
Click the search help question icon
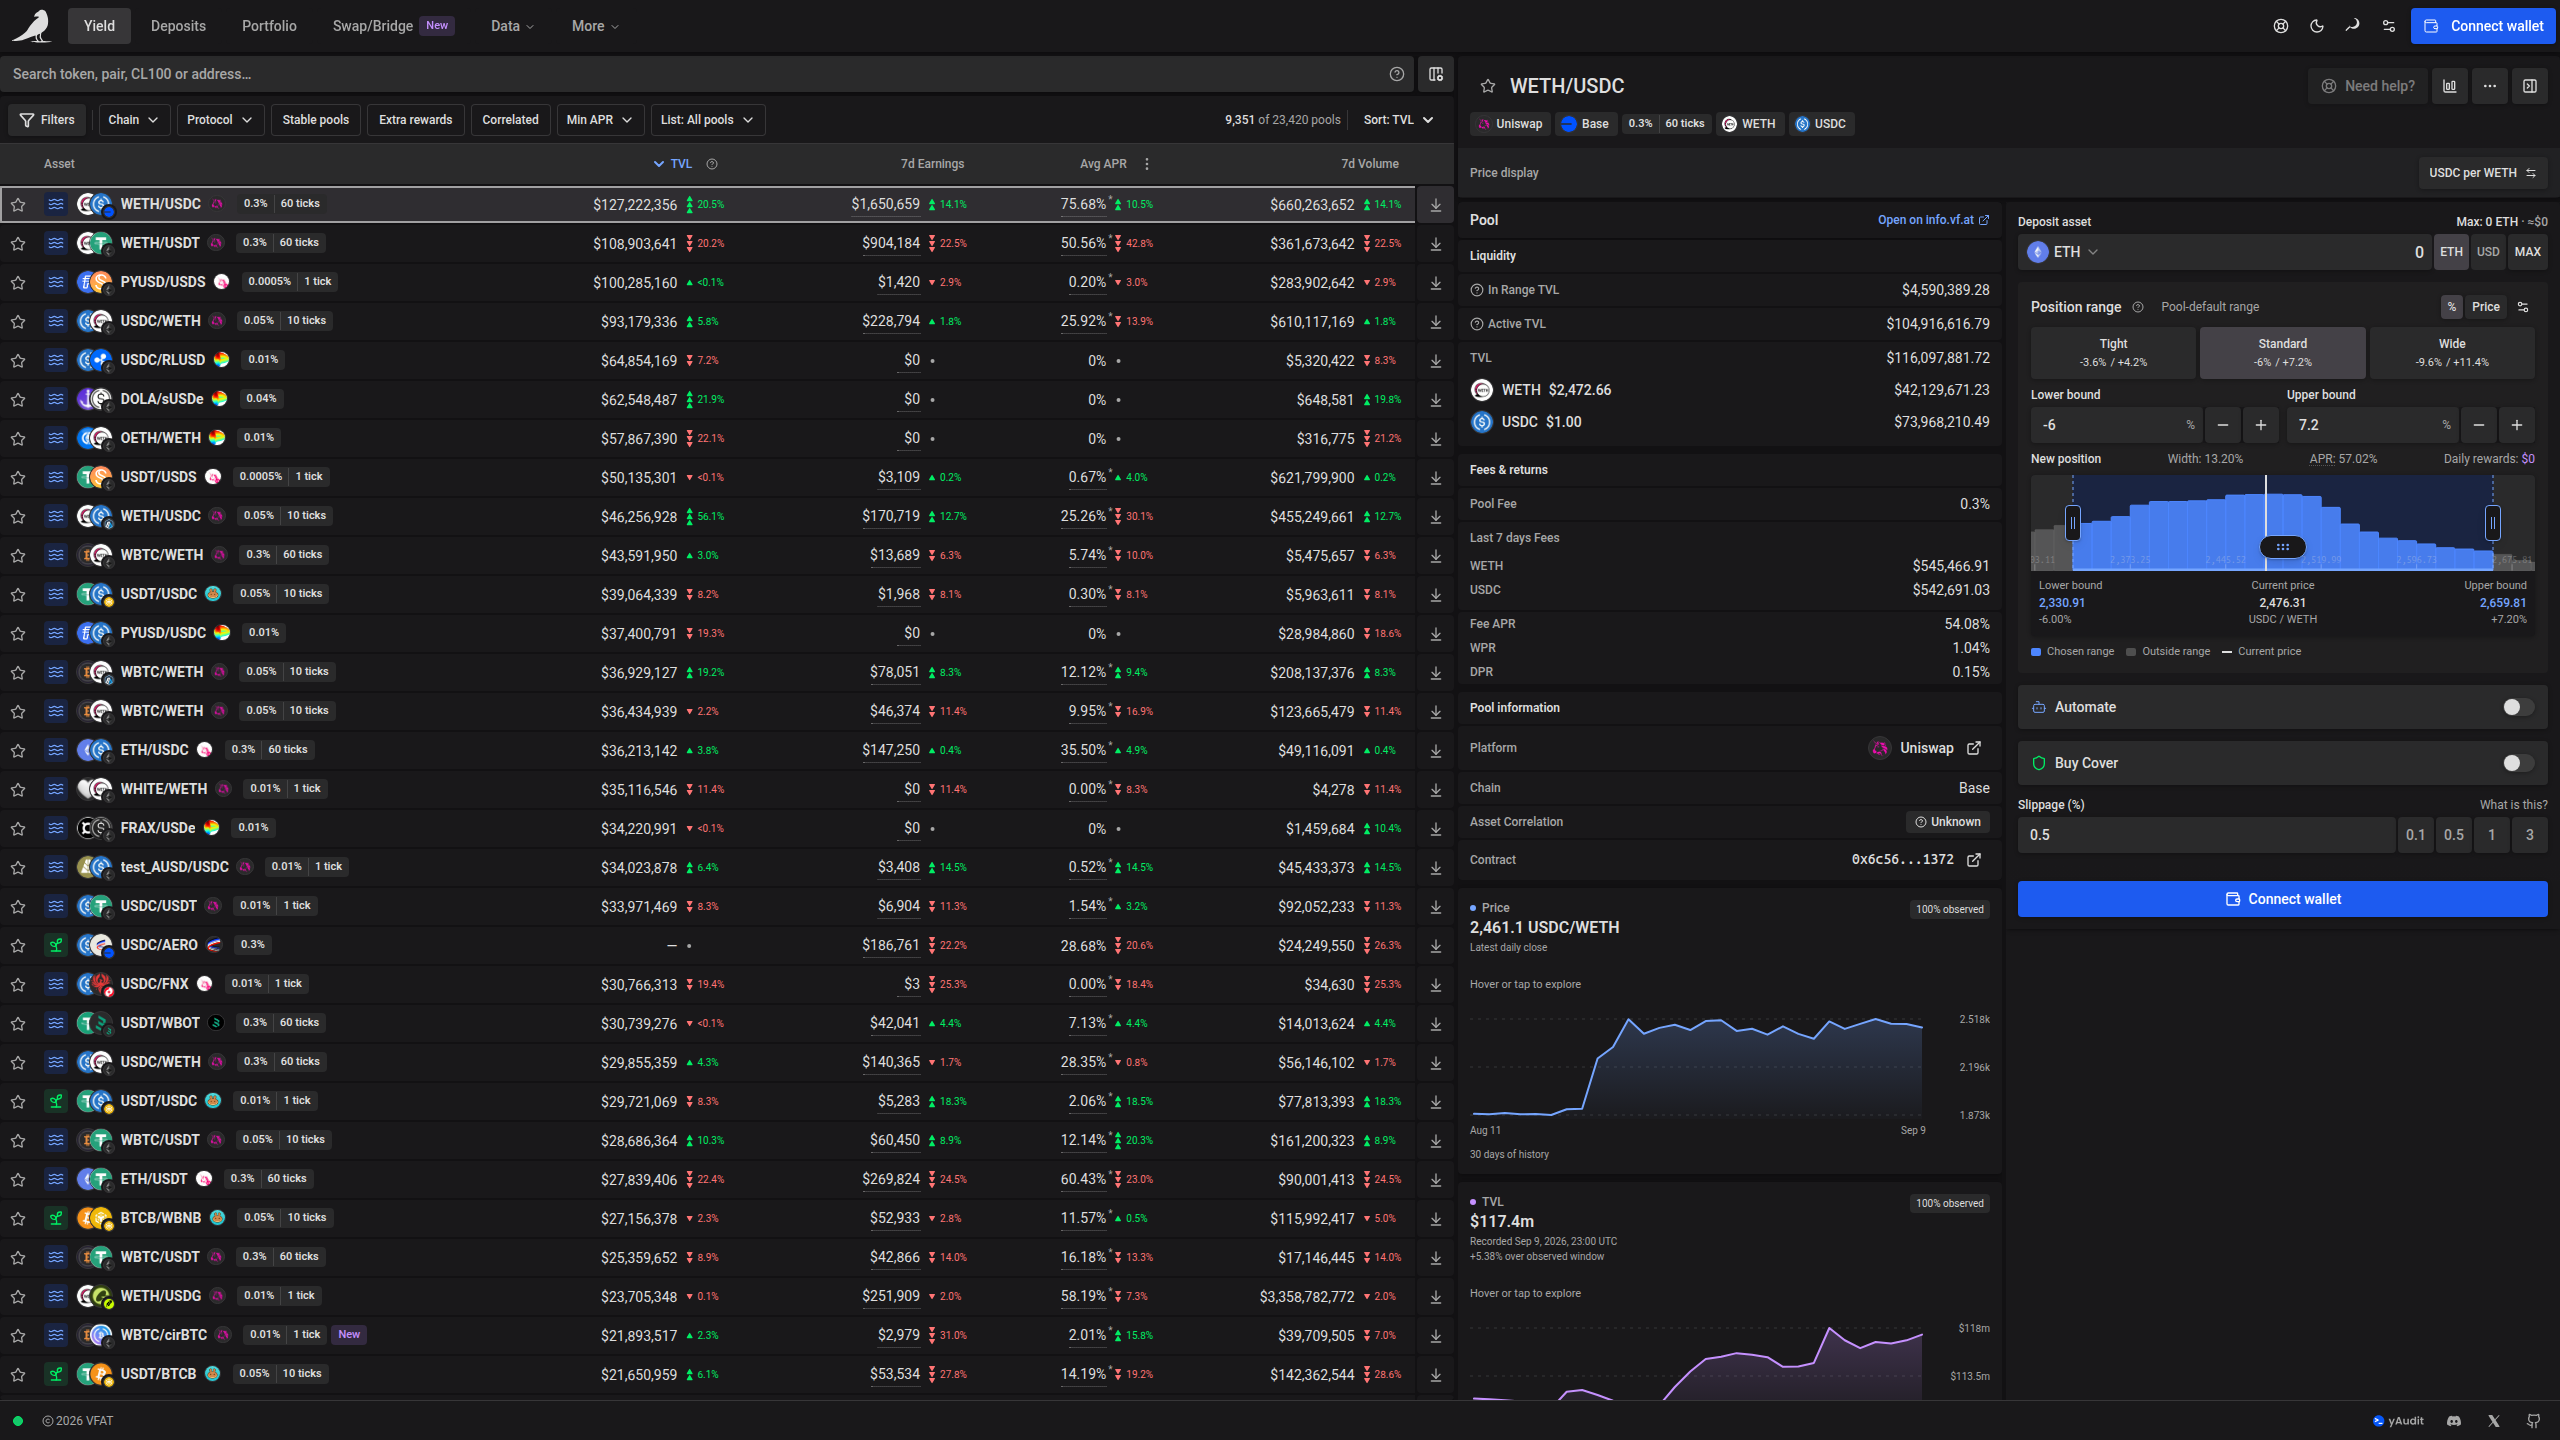(1397, 74)
